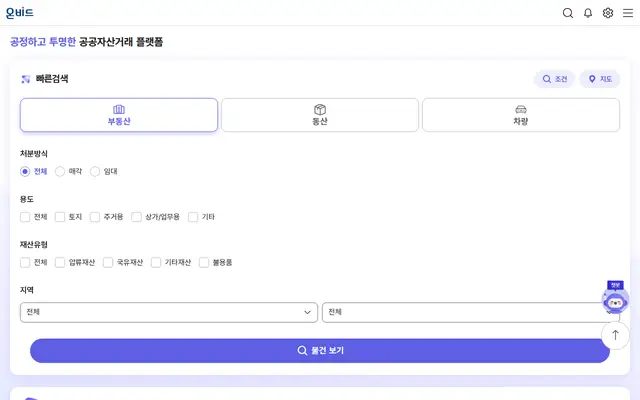Click the 조건 search button
Viewport: 640px width, 400px height.
coord(554,79)
